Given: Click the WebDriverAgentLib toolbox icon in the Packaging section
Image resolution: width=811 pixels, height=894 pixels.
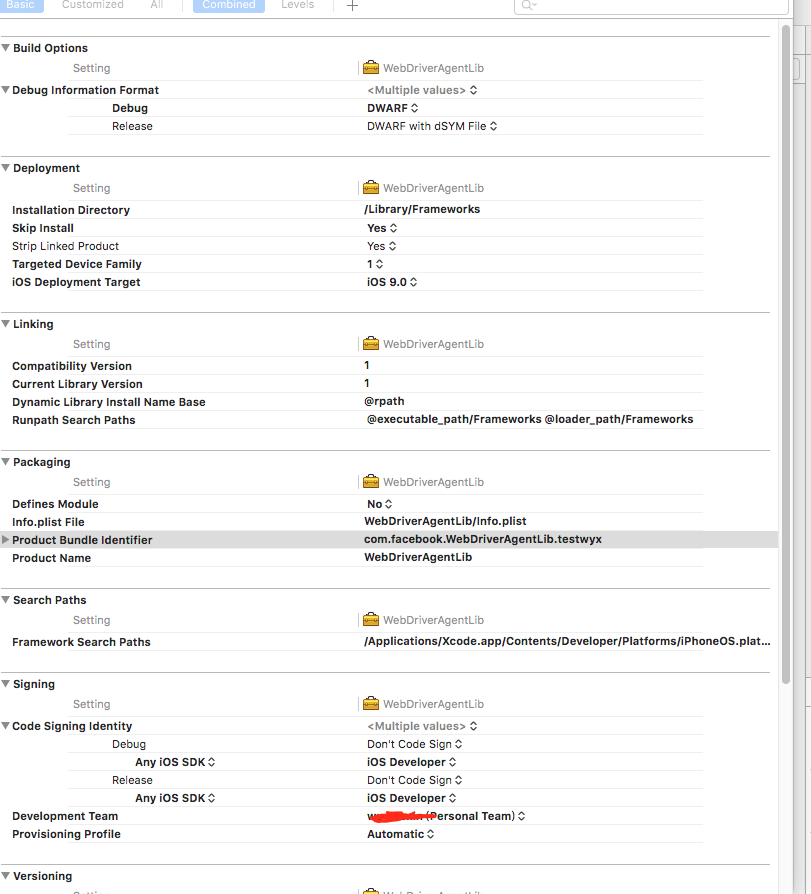Looking at the screenshot, I should point(371,482).
